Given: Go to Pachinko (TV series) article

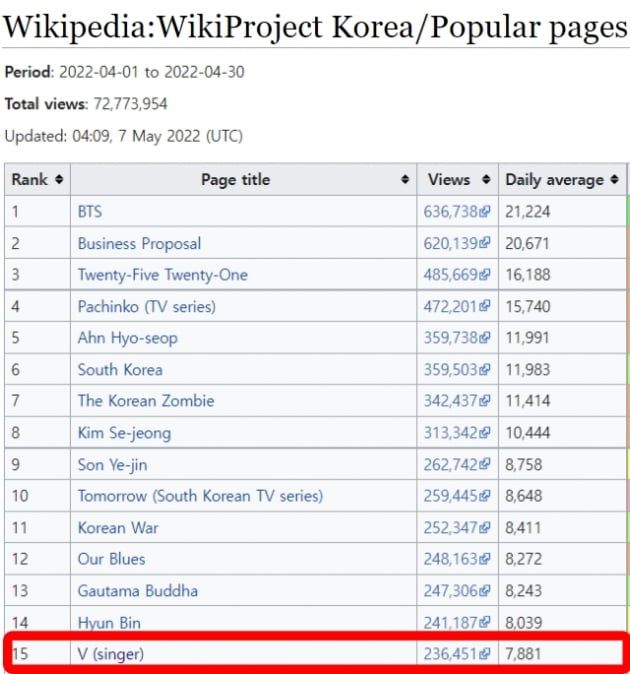Looking at the screenshot, I should (x=146, y=306).
